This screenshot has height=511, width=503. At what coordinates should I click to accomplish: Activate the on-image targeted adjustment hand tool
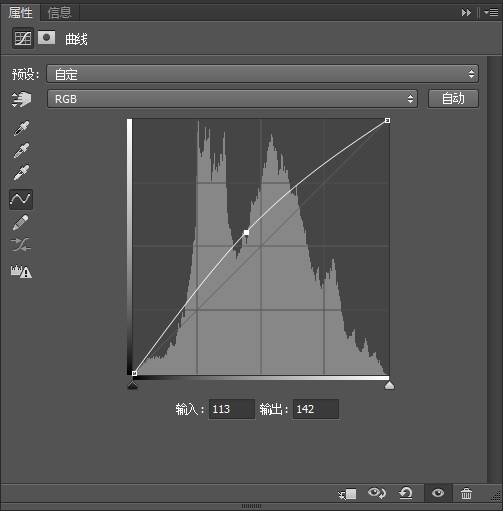21,99
